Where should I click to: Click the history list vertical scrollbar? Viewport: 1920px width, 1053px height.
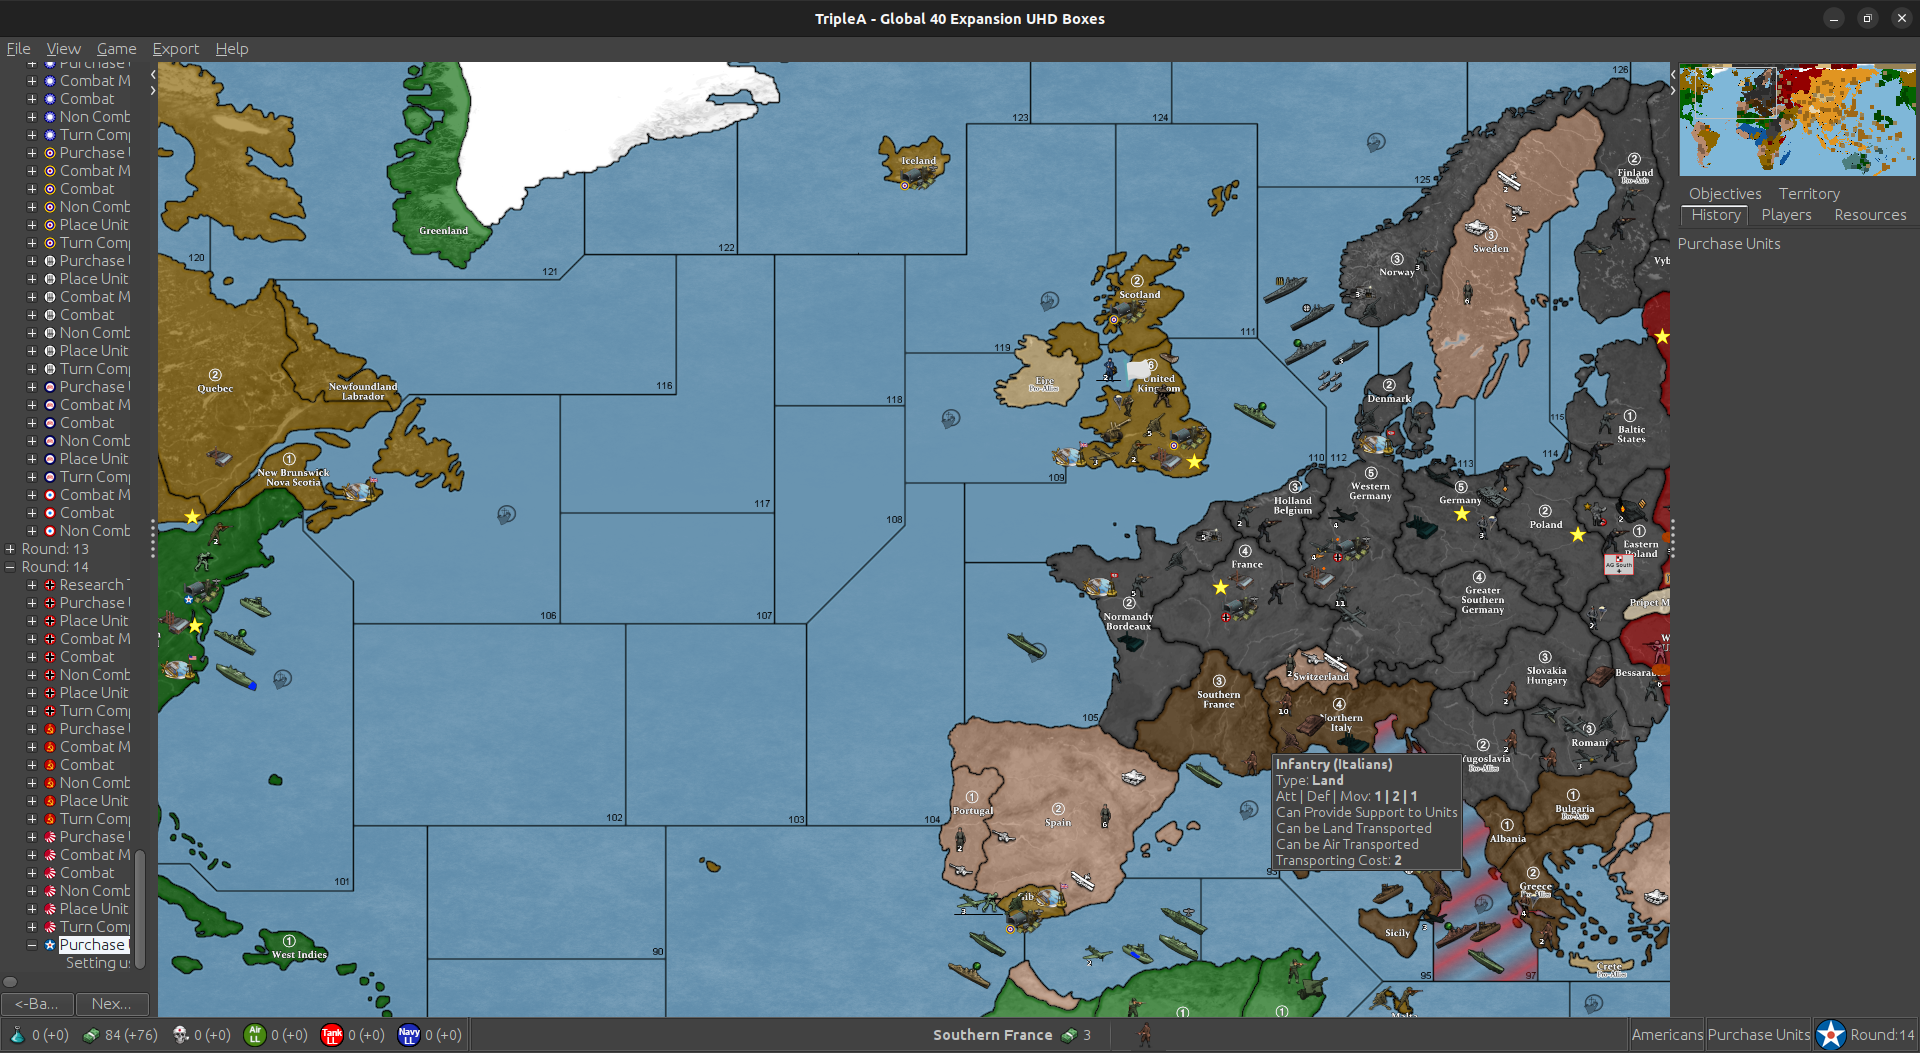coord(140,909)
